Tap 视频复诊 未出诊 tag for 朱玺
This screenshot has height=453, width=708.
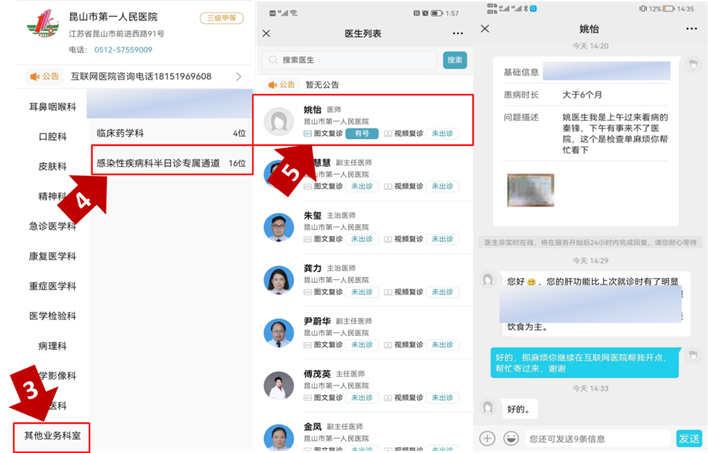442,239
